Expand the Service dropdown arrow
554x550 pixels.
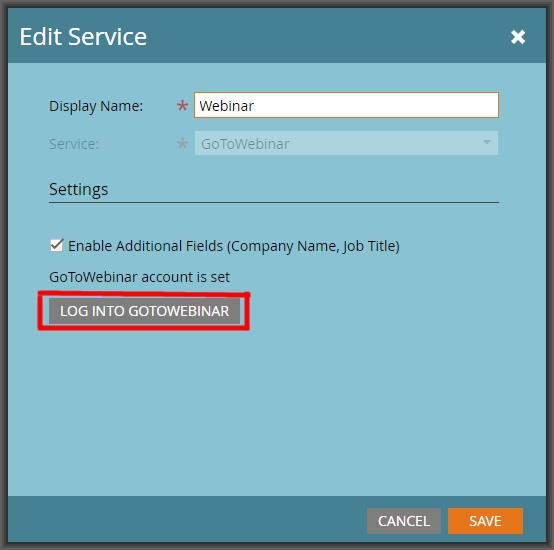click(487, 142)
